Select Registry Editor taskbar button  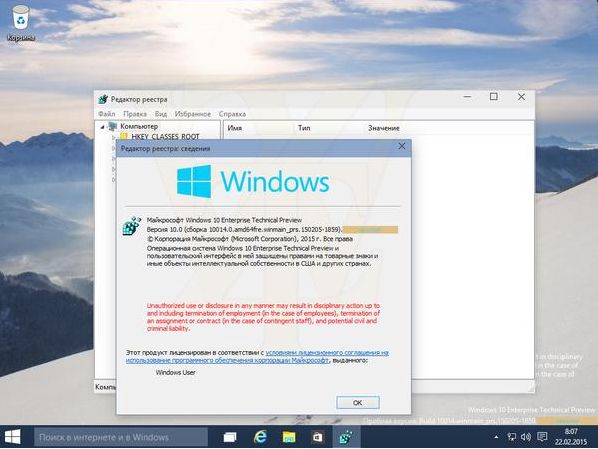[x=346, y=437]
